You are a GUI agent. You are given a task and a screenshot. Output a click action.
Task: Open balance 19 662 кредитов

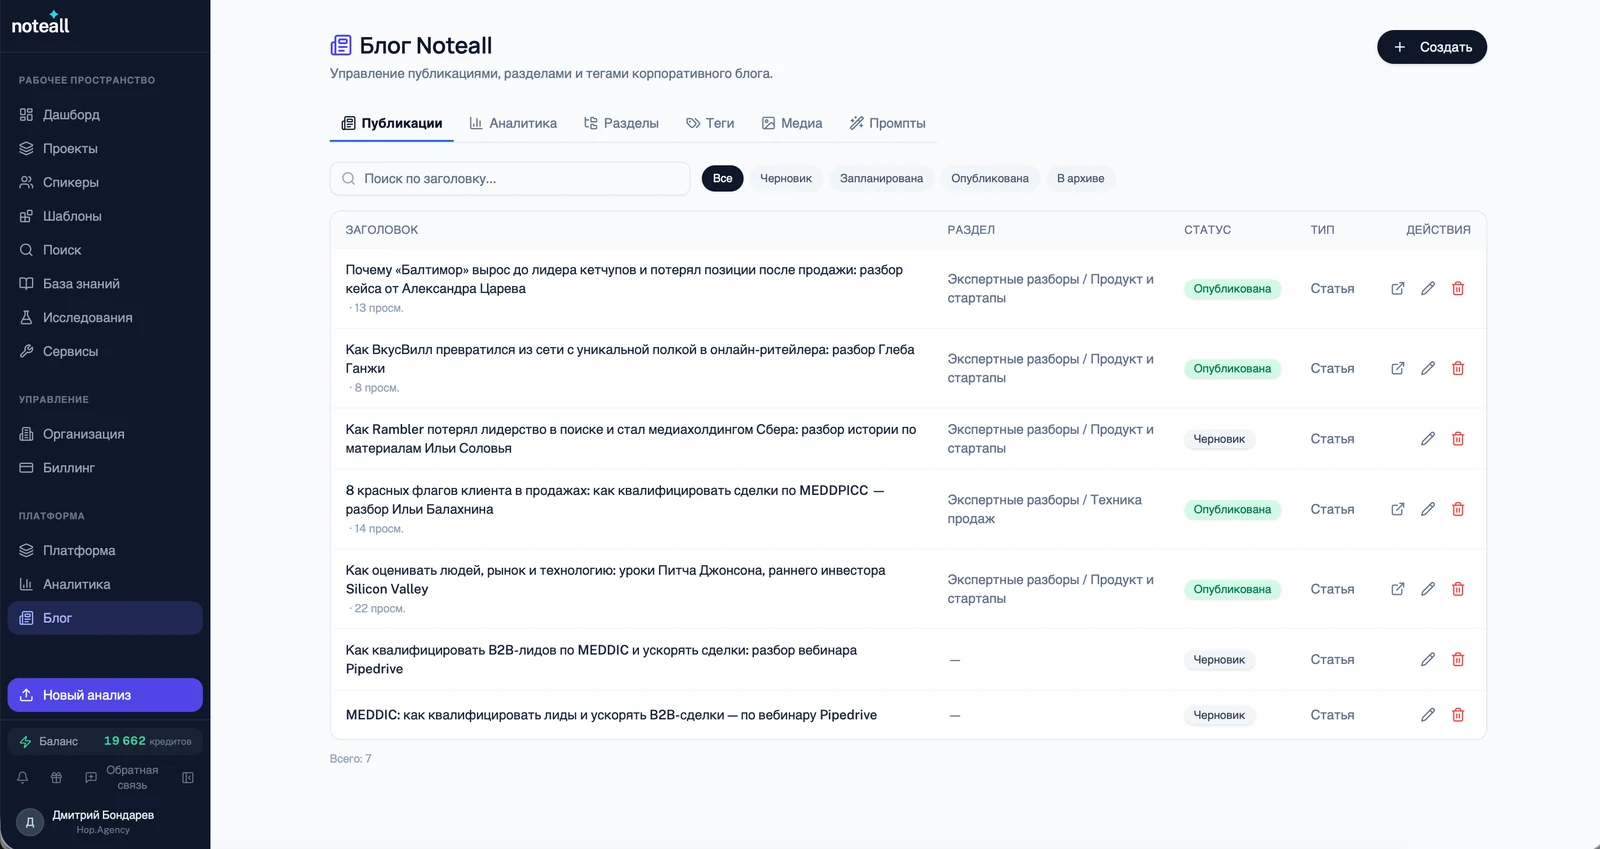coord(105,741)
